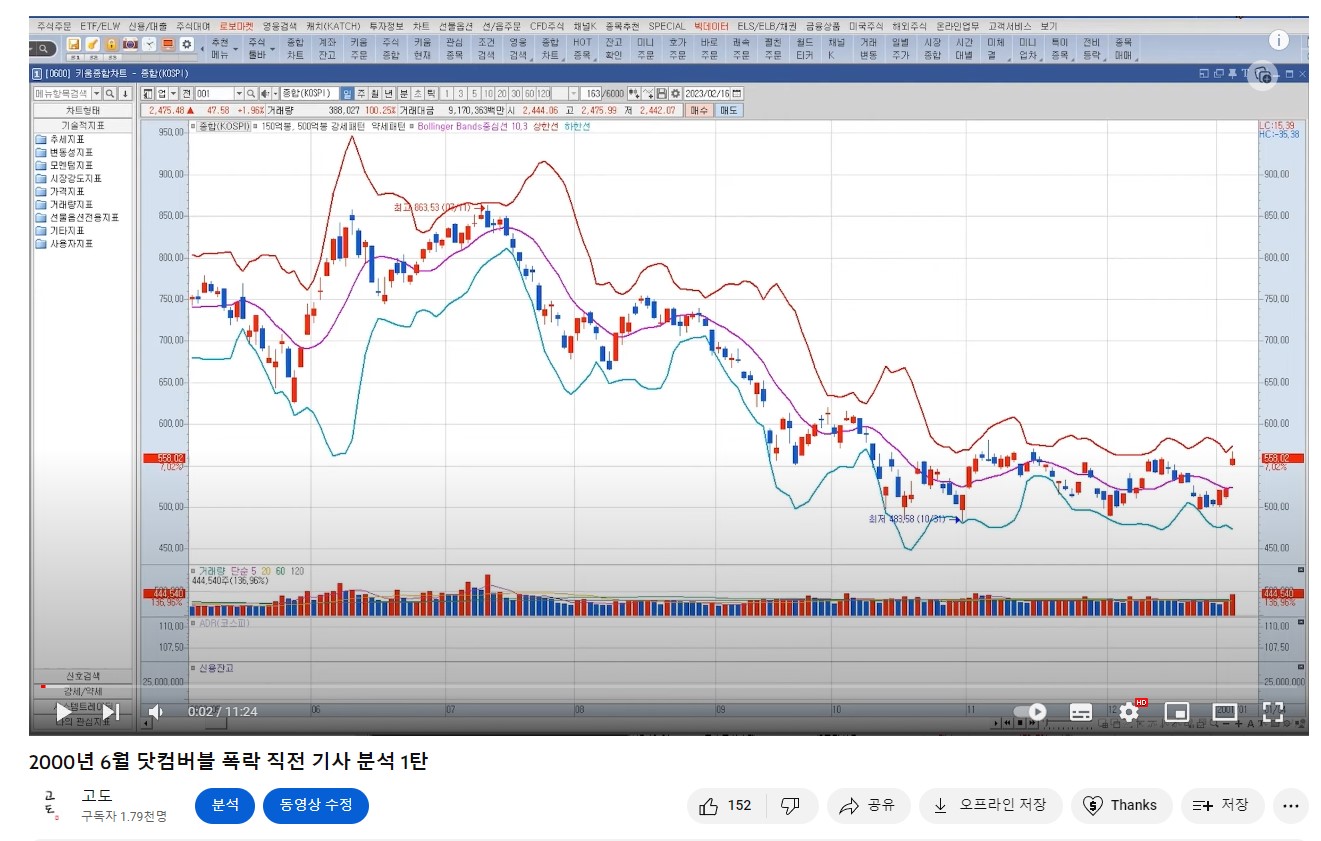Select 주 weekly chart period
The height and width of the screenshot is (841, 1321).
click(361, 93)
